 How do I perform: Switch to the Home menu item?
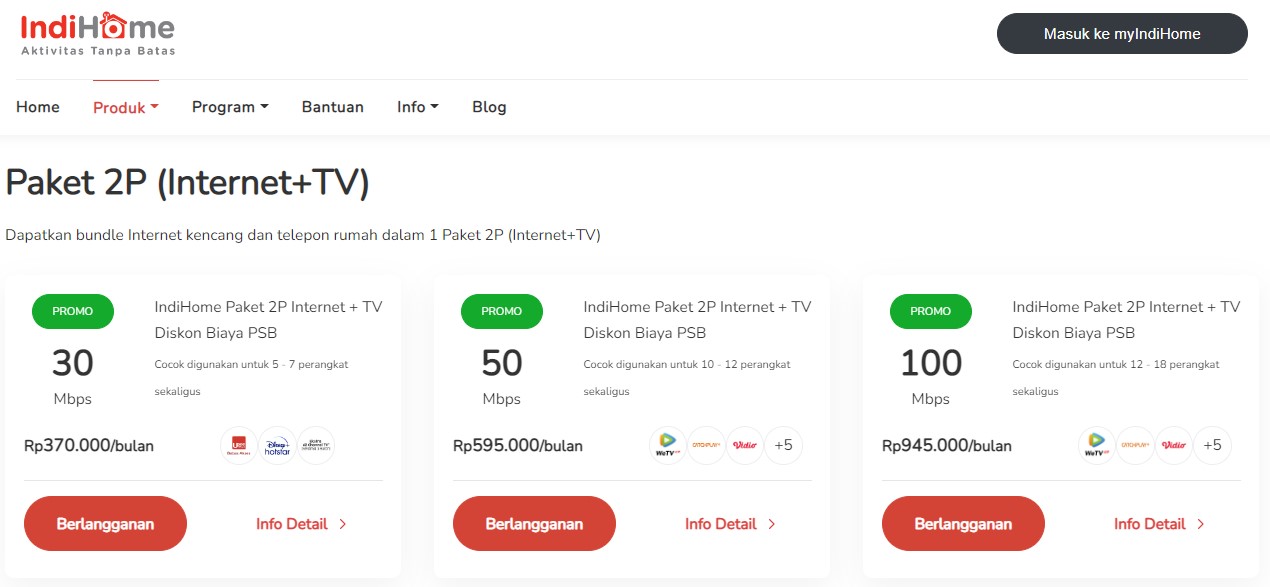coord(38,107)
